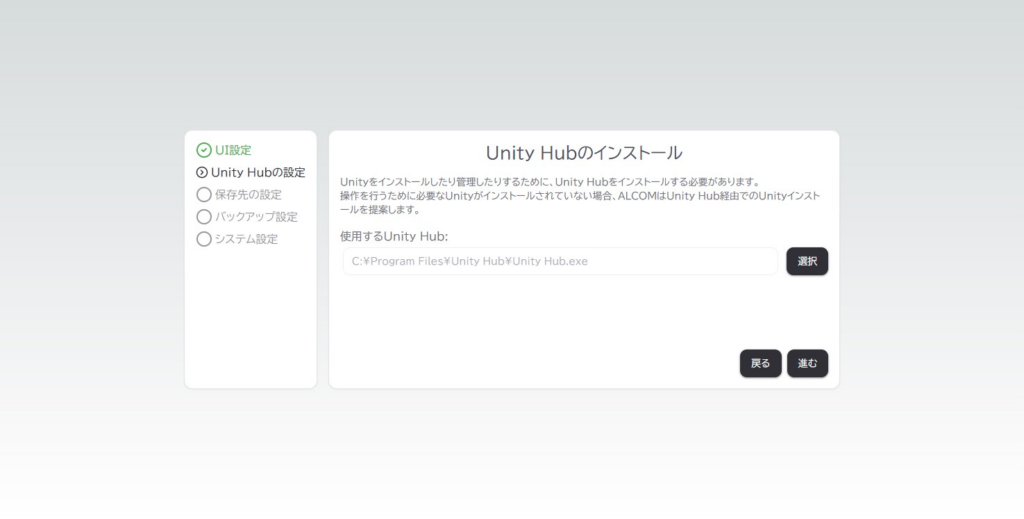1024x519 pixels.
Task: Click the Unity Hub path input field
Action: 560,261
